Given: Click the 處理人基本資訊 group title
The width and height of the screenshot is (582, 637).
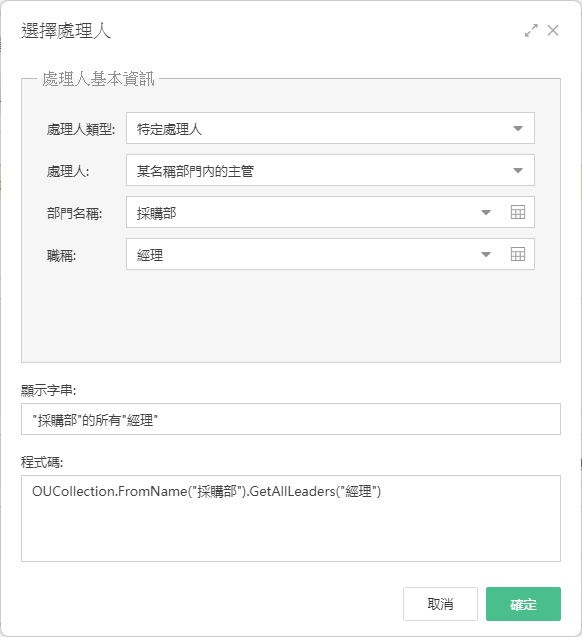Looking at the screenshot, I should coord(98,79).
